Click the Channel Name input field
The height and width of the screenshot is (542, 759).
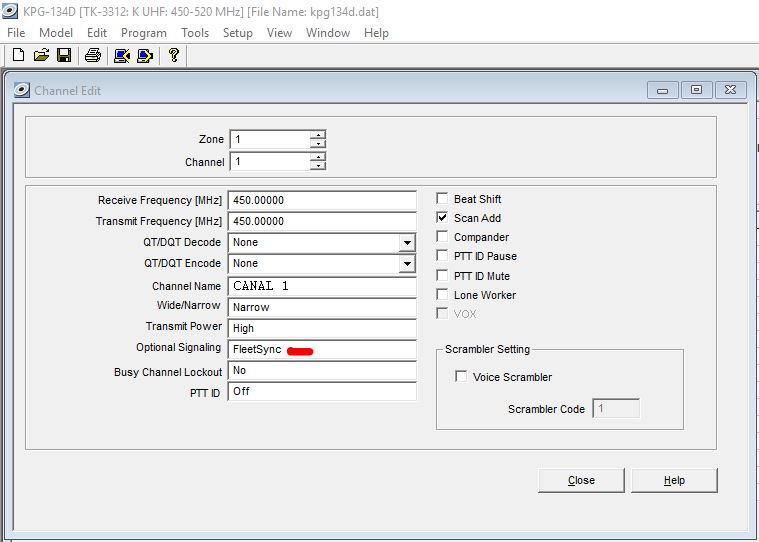tap(322, 286)
